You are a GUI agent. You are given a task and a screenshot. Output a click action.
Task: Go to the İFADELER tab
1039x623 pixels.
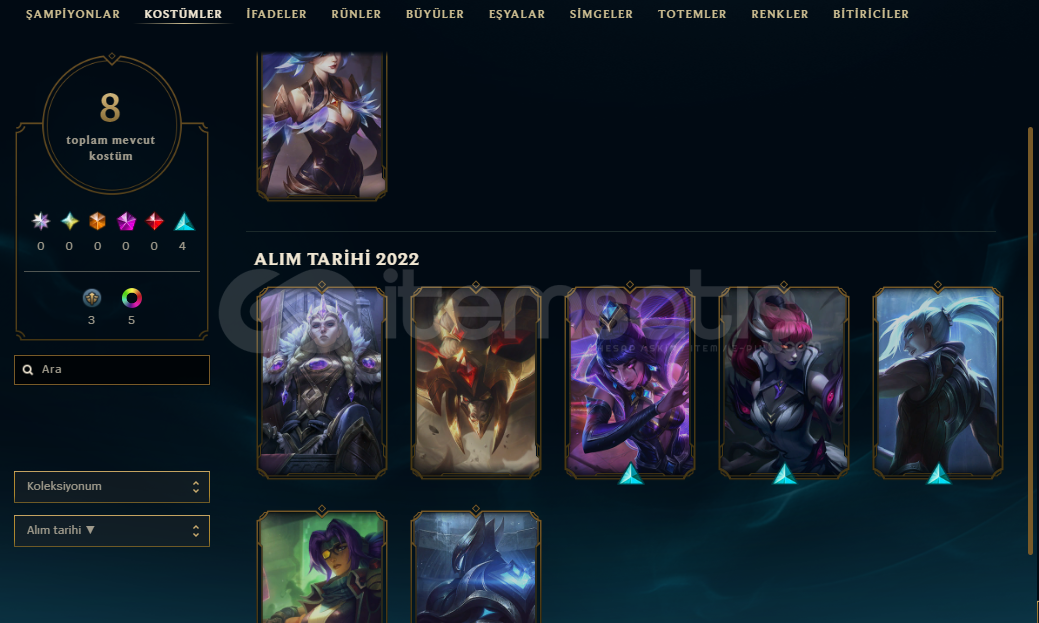[x=276, y=14]
